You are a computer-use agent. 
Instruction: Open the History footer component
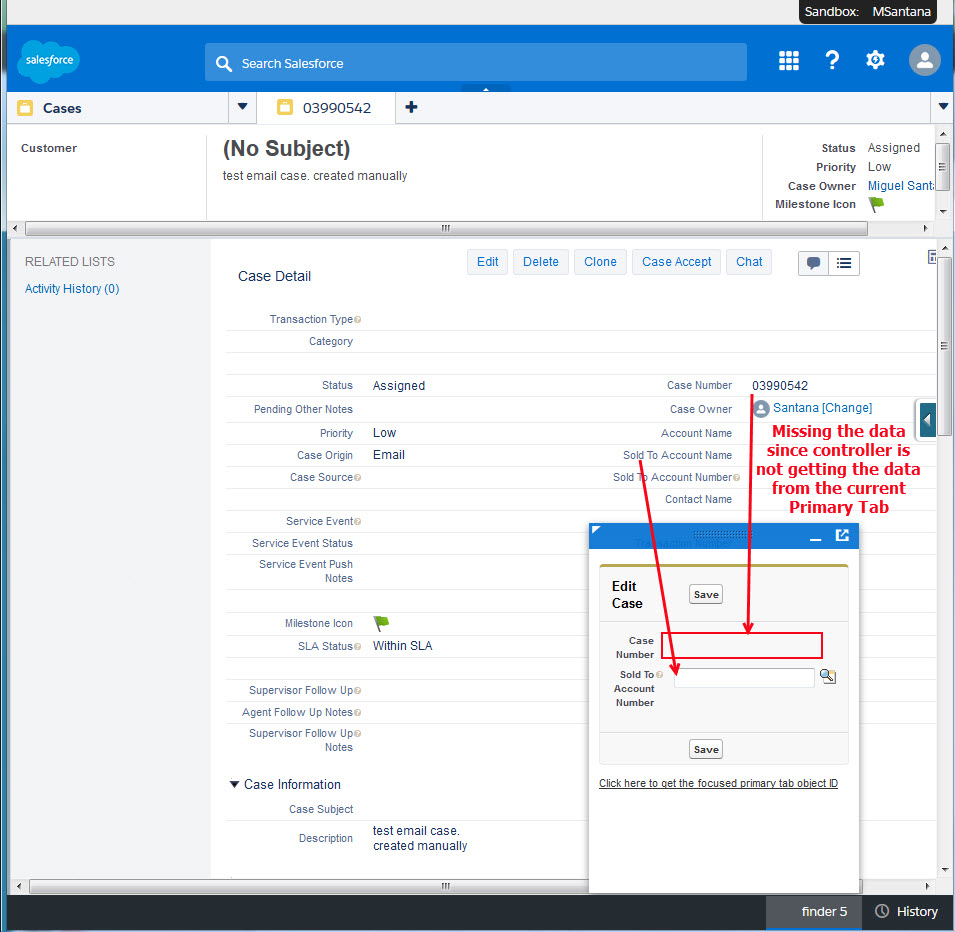point(907,911)
